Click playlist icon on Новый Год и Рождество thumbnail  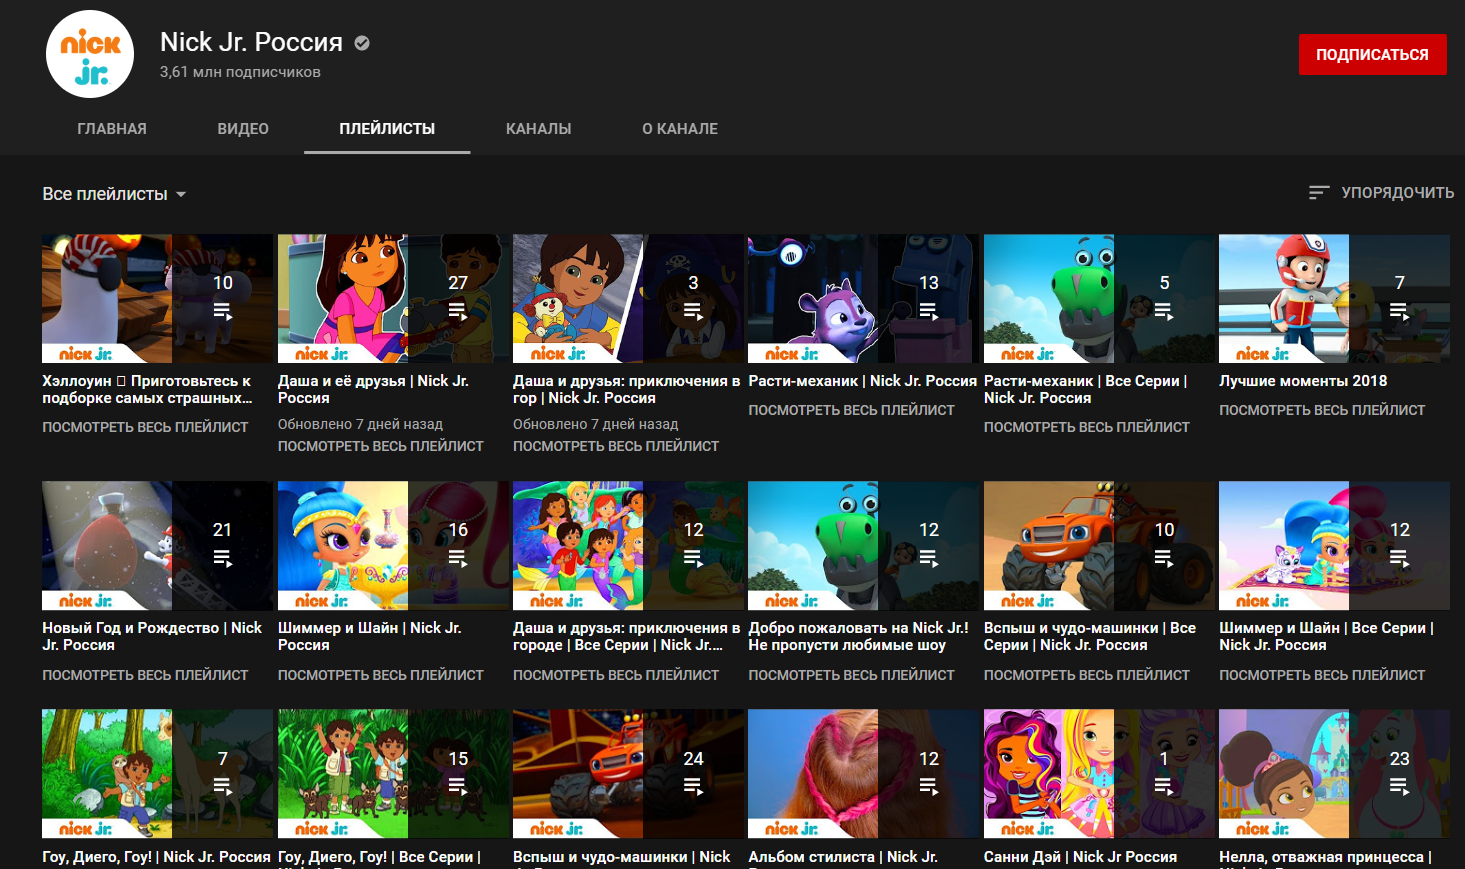click(x=222, y=559)
